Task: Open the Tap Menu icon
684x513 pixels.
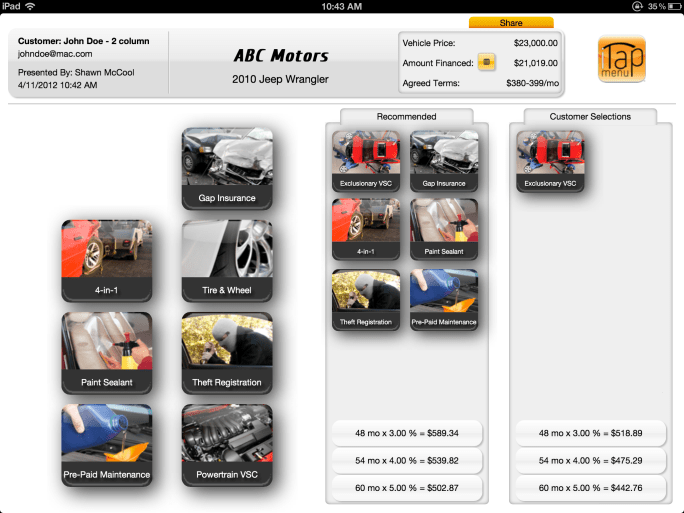Action: pos(621,59)
